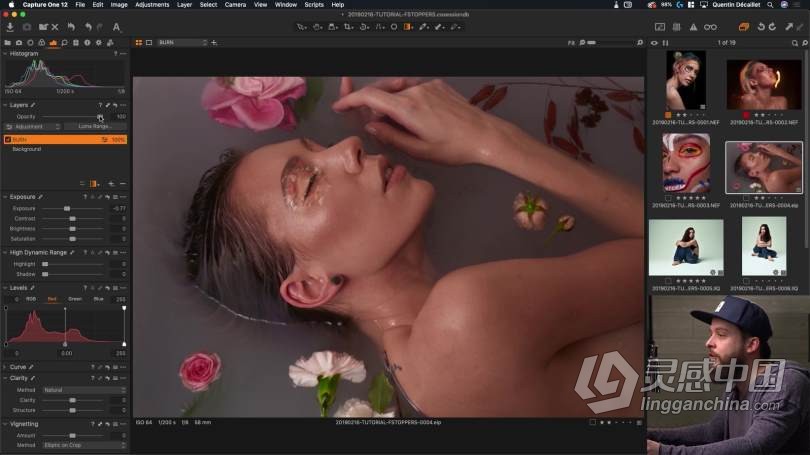The image size is (810, 455).
Task: Select the Crop cursor tool
Action: tap(349, 27)
